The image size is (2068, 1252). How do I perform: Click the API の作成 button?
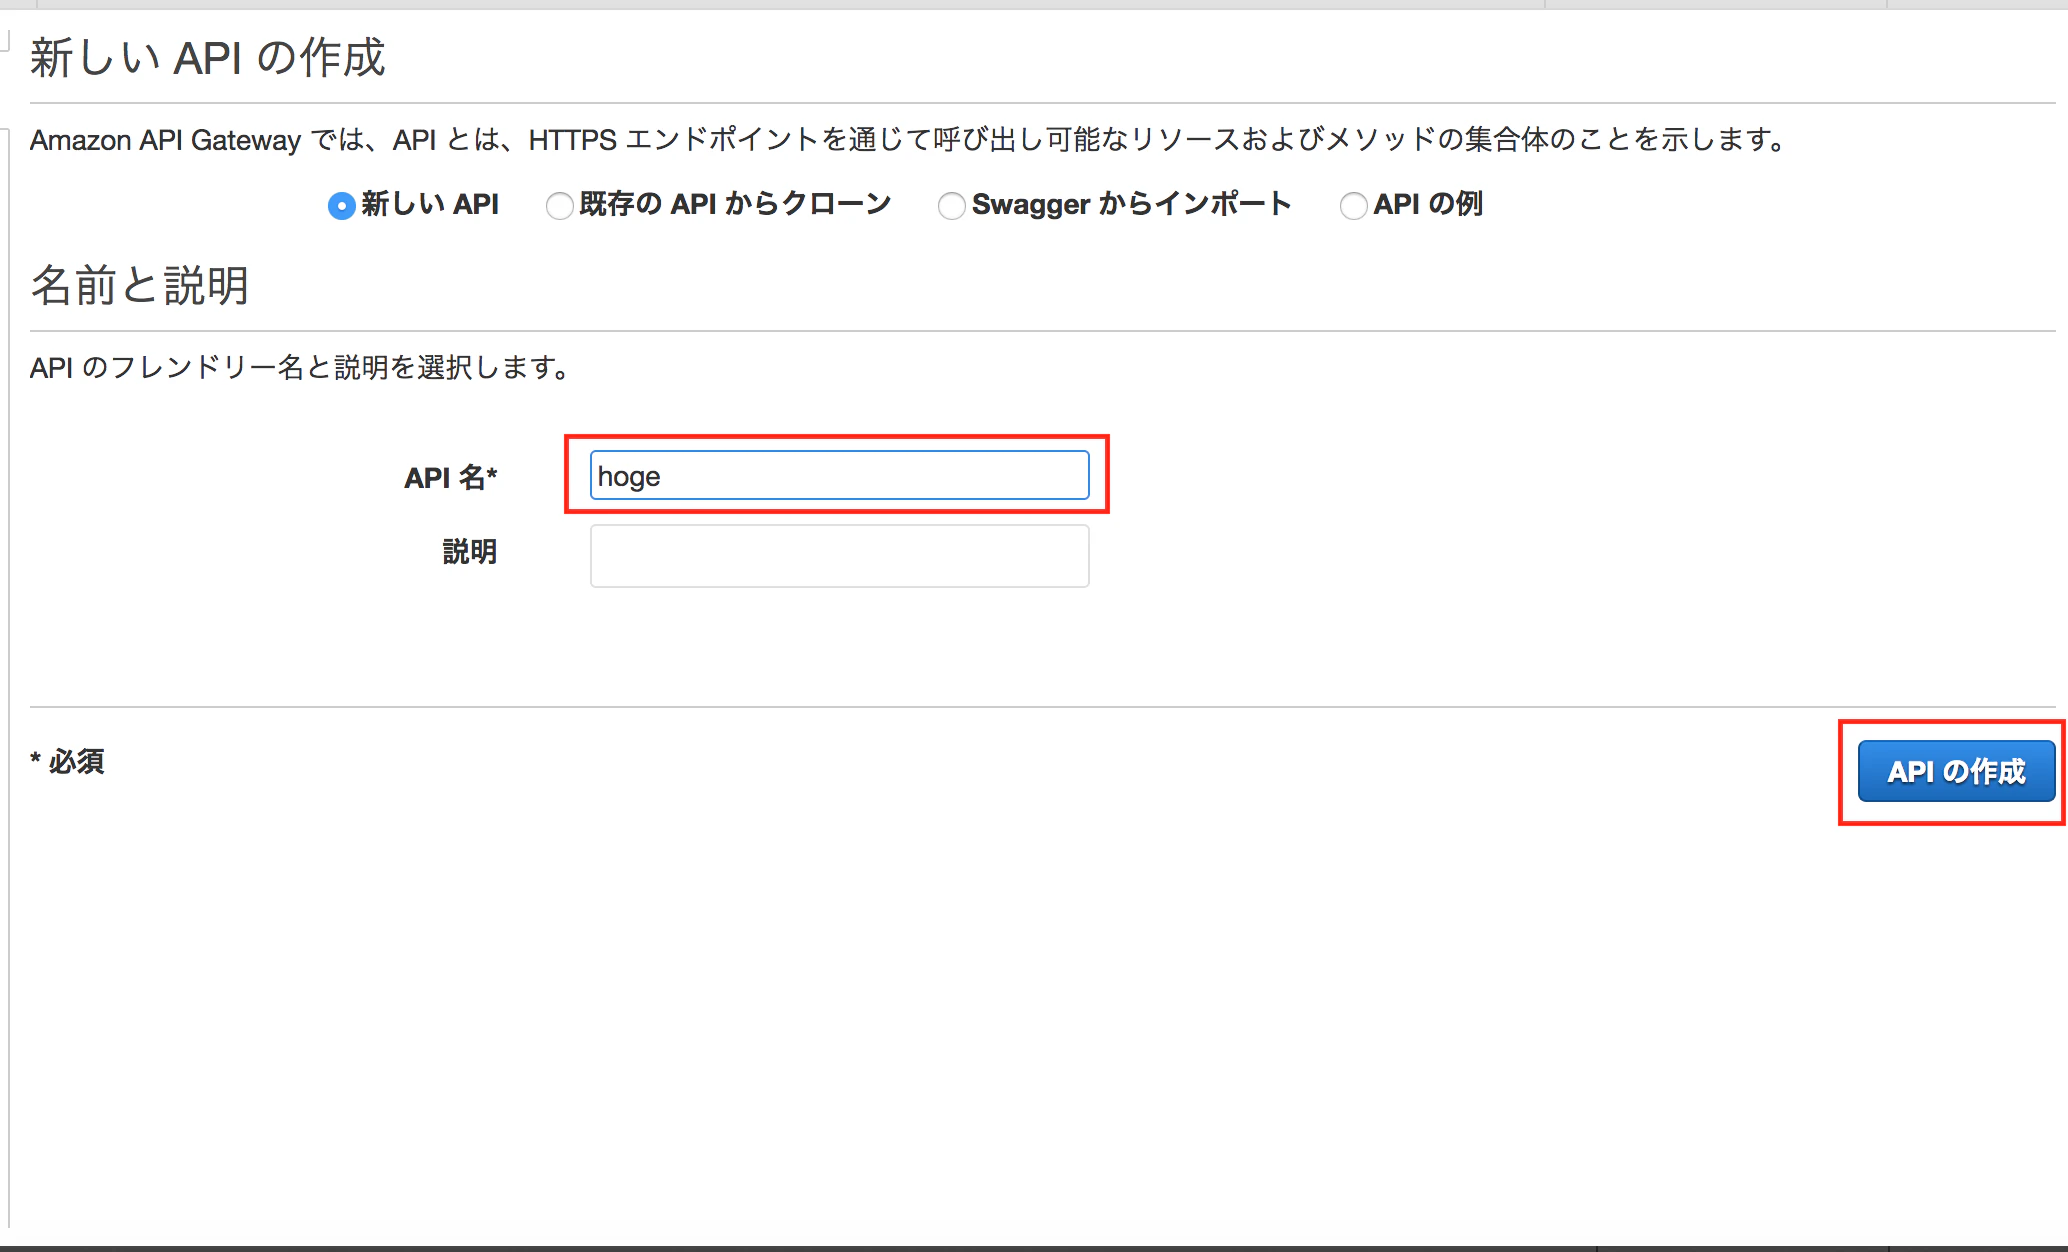1956,771
